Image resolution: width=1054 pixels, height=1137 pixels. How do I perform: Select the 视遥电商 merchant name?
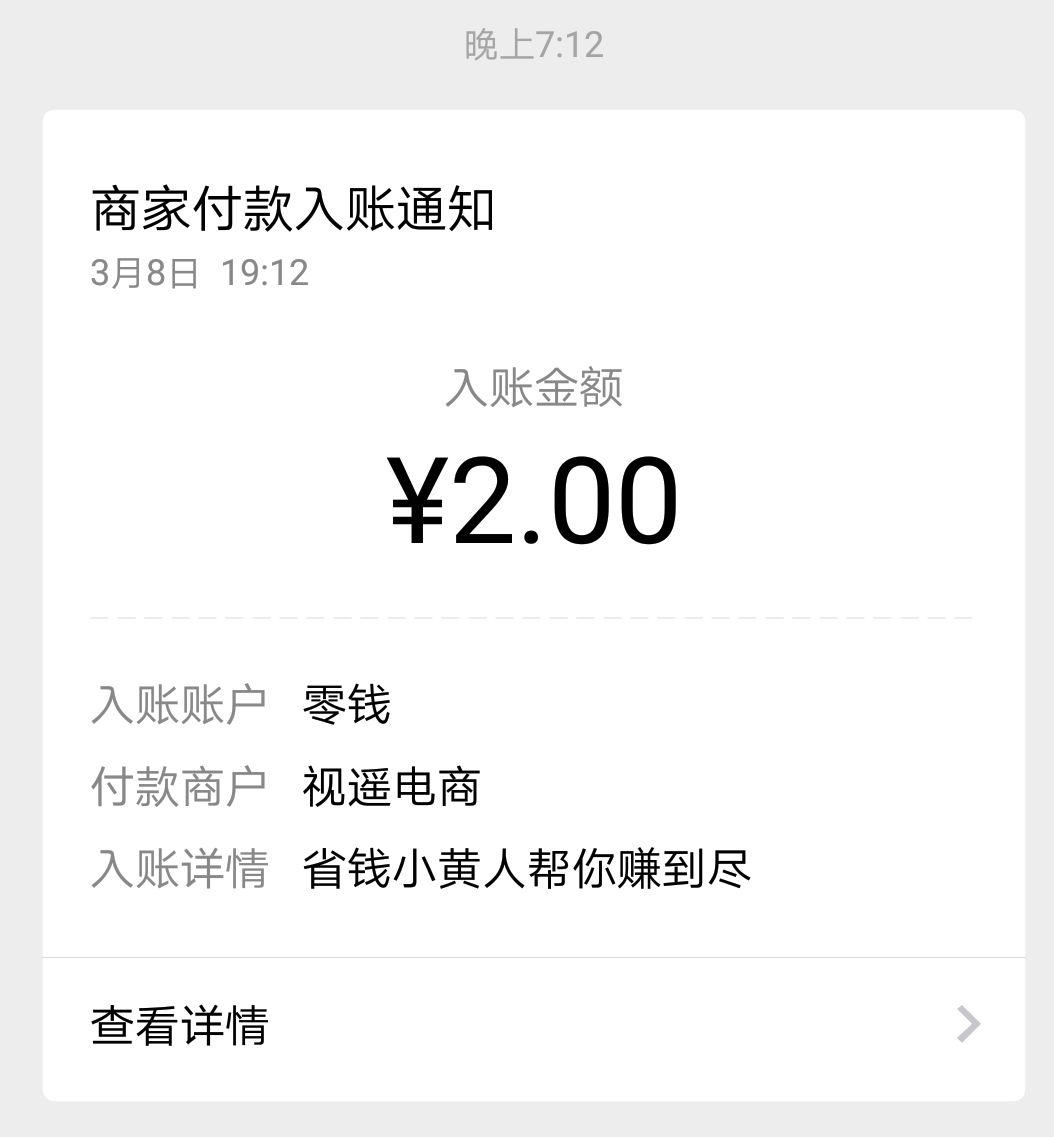coord(391,787)
